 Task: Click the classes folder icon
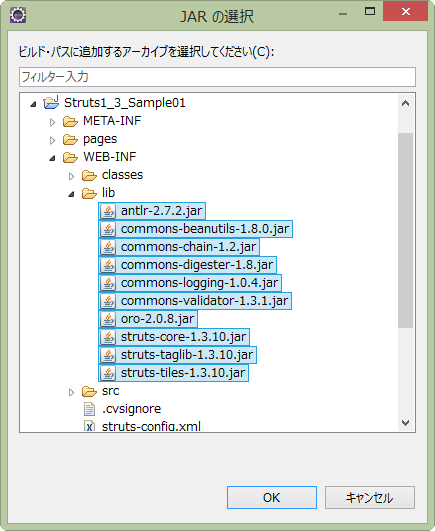point(89,175)
